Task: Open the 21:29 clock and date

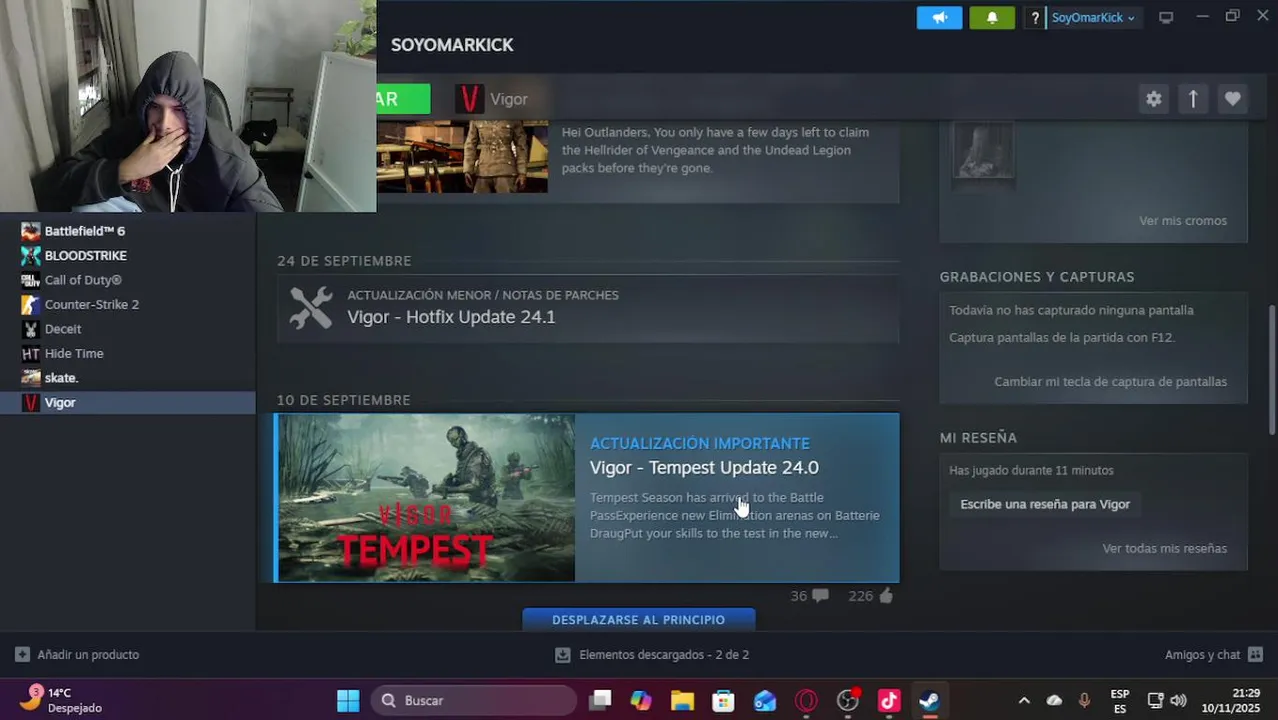Action: click(1231, 700)
